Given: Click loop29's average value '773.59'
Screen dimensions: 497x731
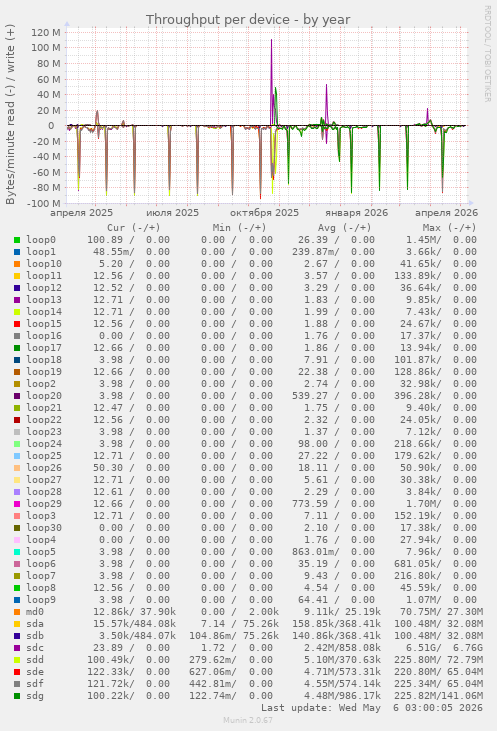Looking at the screenshot, I should click(x=310, y=504).
